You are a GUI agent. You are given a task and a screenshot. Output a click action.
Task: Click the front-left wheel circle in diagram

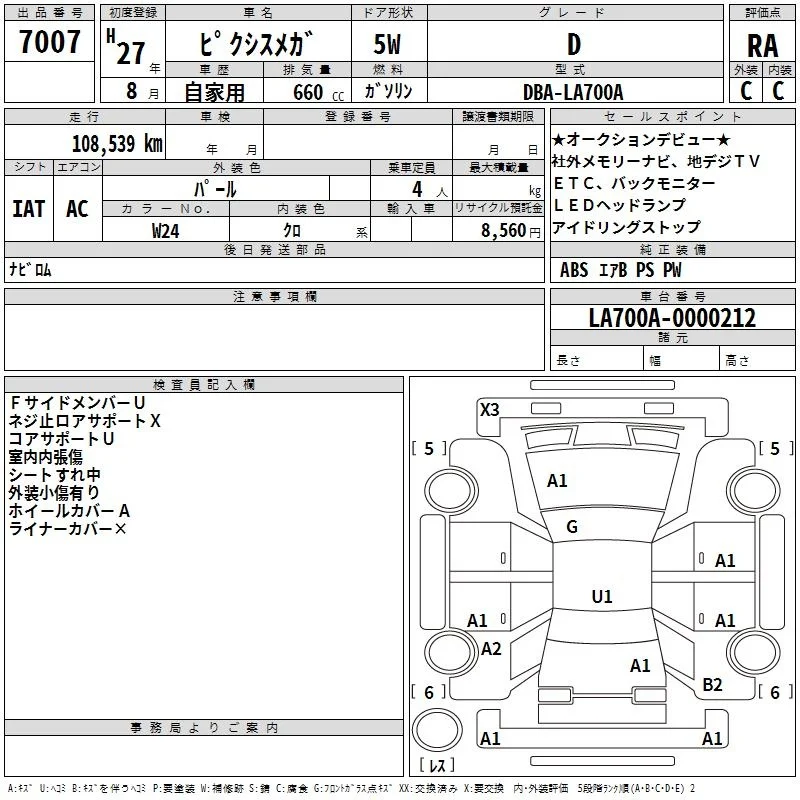451,491
